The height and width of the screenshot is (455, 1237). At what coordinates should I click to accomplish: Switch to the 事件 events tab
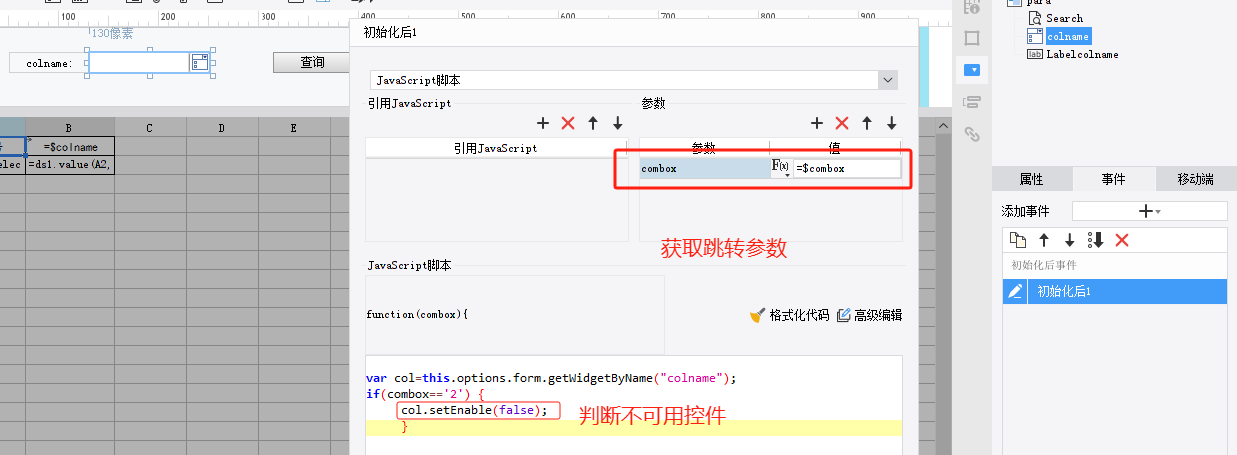(x=1113, y=179)
